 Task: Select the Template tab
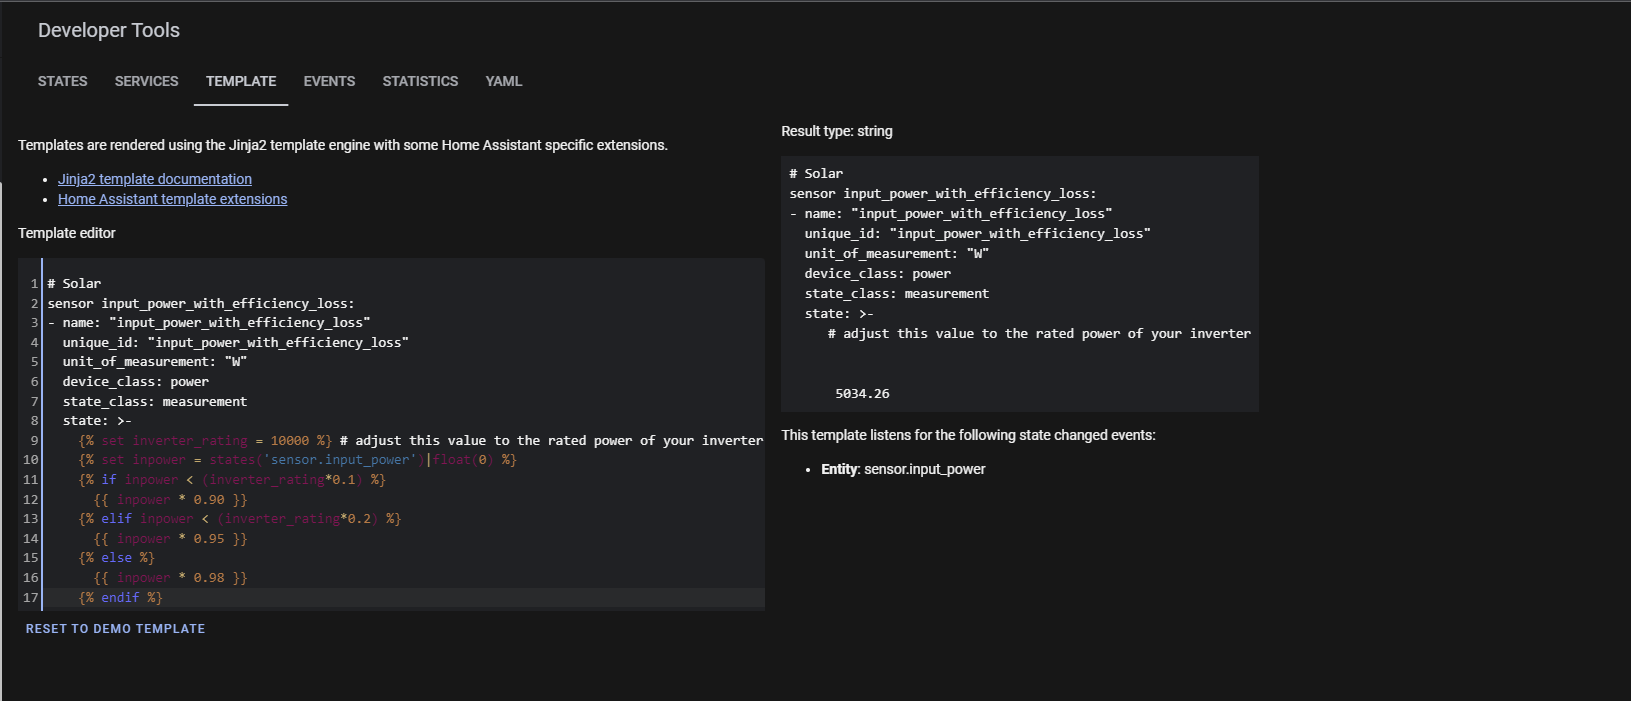241,81
